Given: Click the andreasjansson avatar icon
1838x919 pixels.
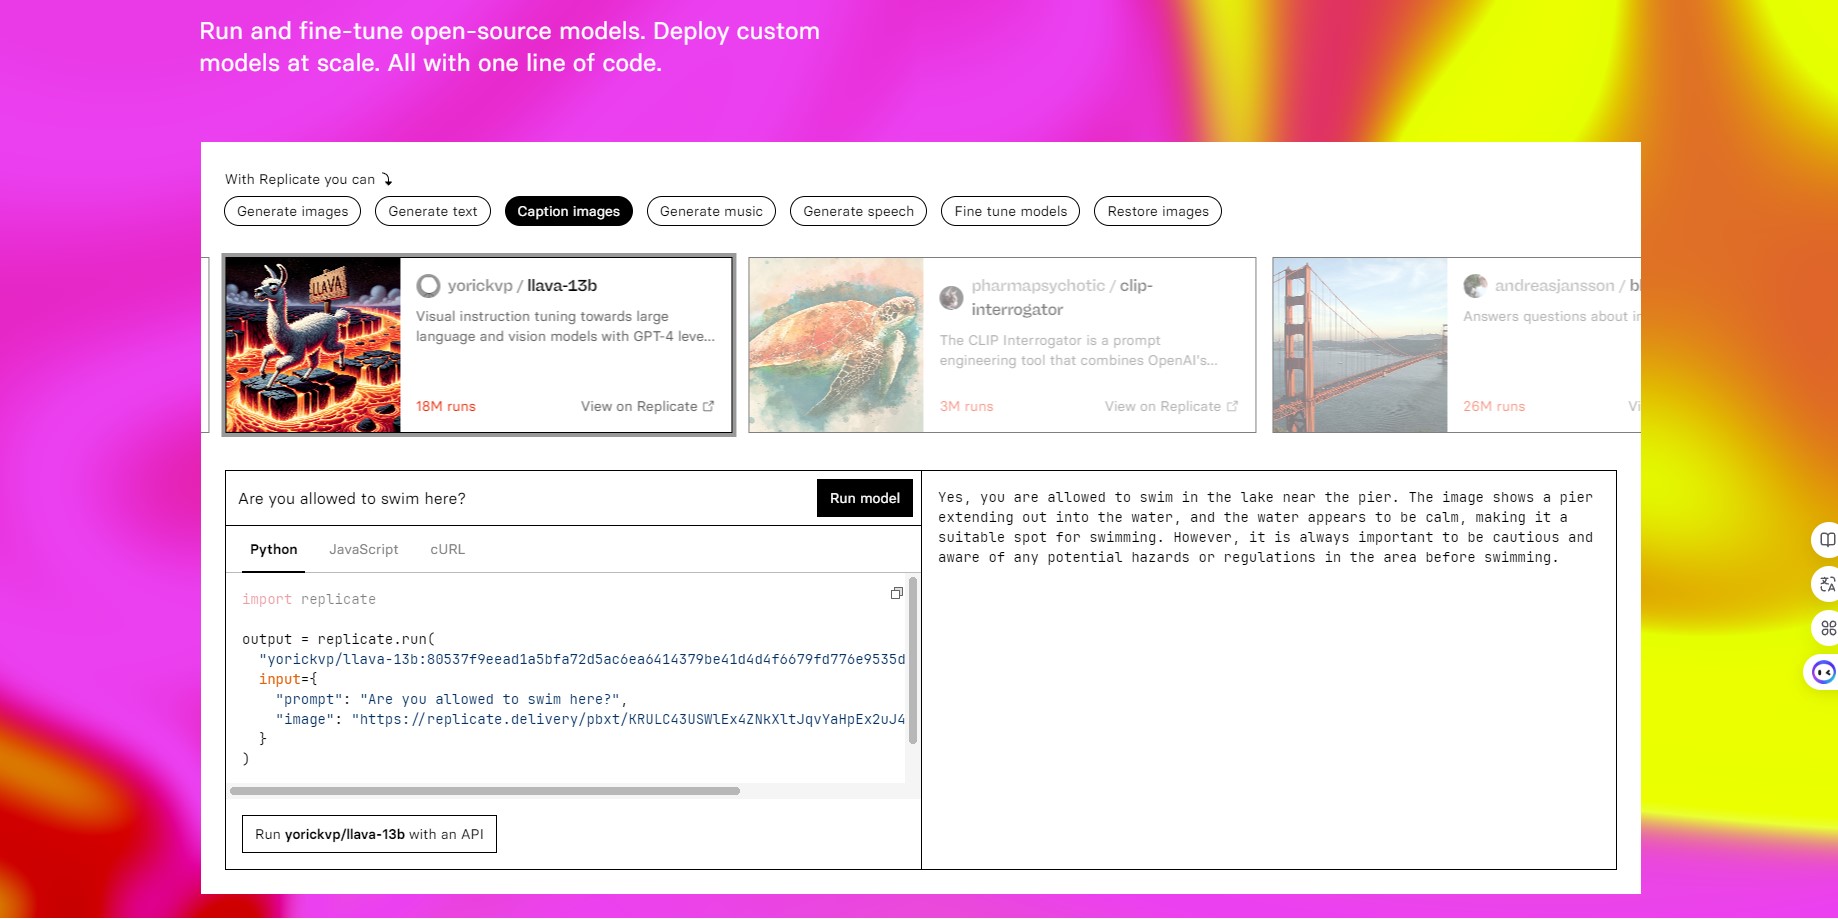Looking at the screenshot, I should [x=1475, y=286].
